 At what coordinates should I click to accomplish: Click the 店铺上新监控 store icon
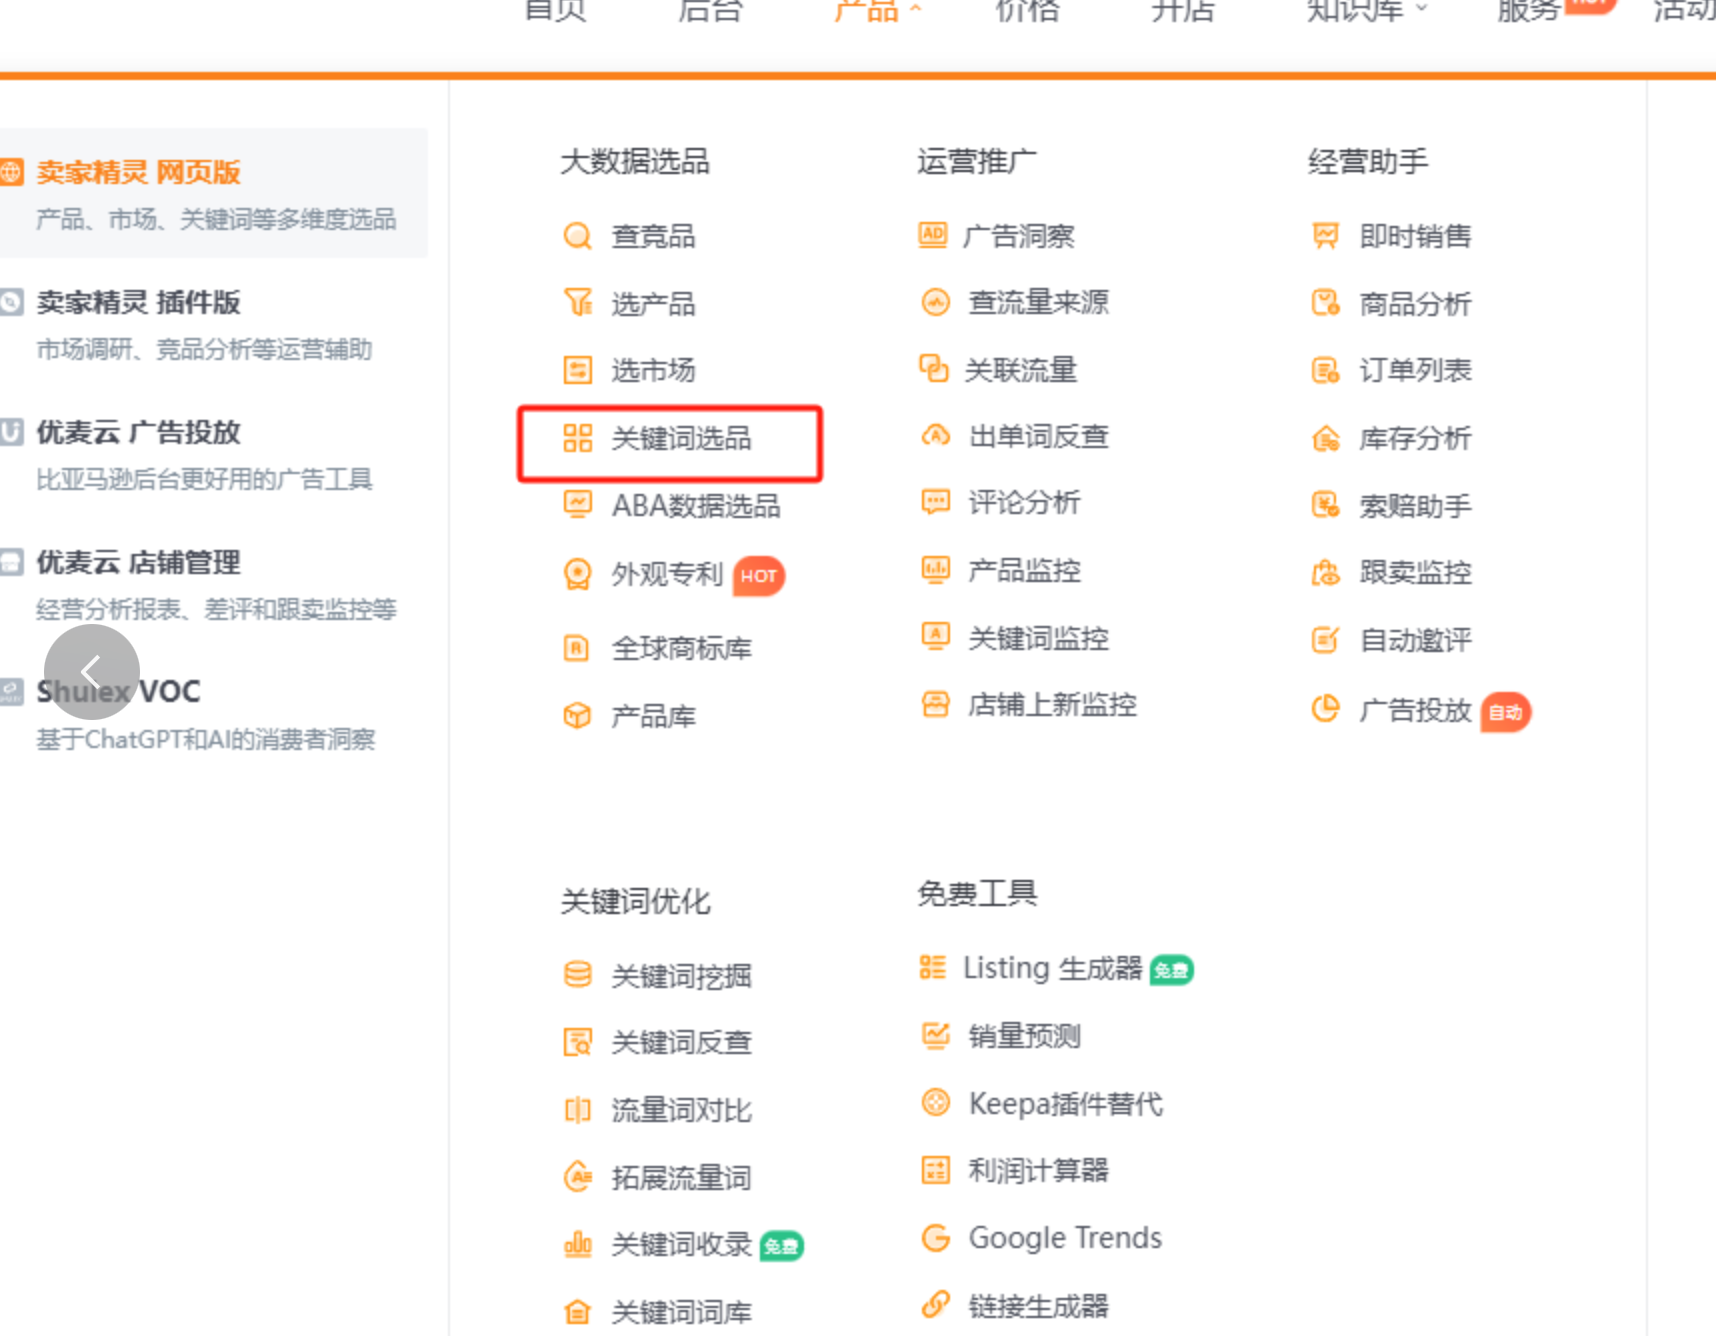pos(935,705)
